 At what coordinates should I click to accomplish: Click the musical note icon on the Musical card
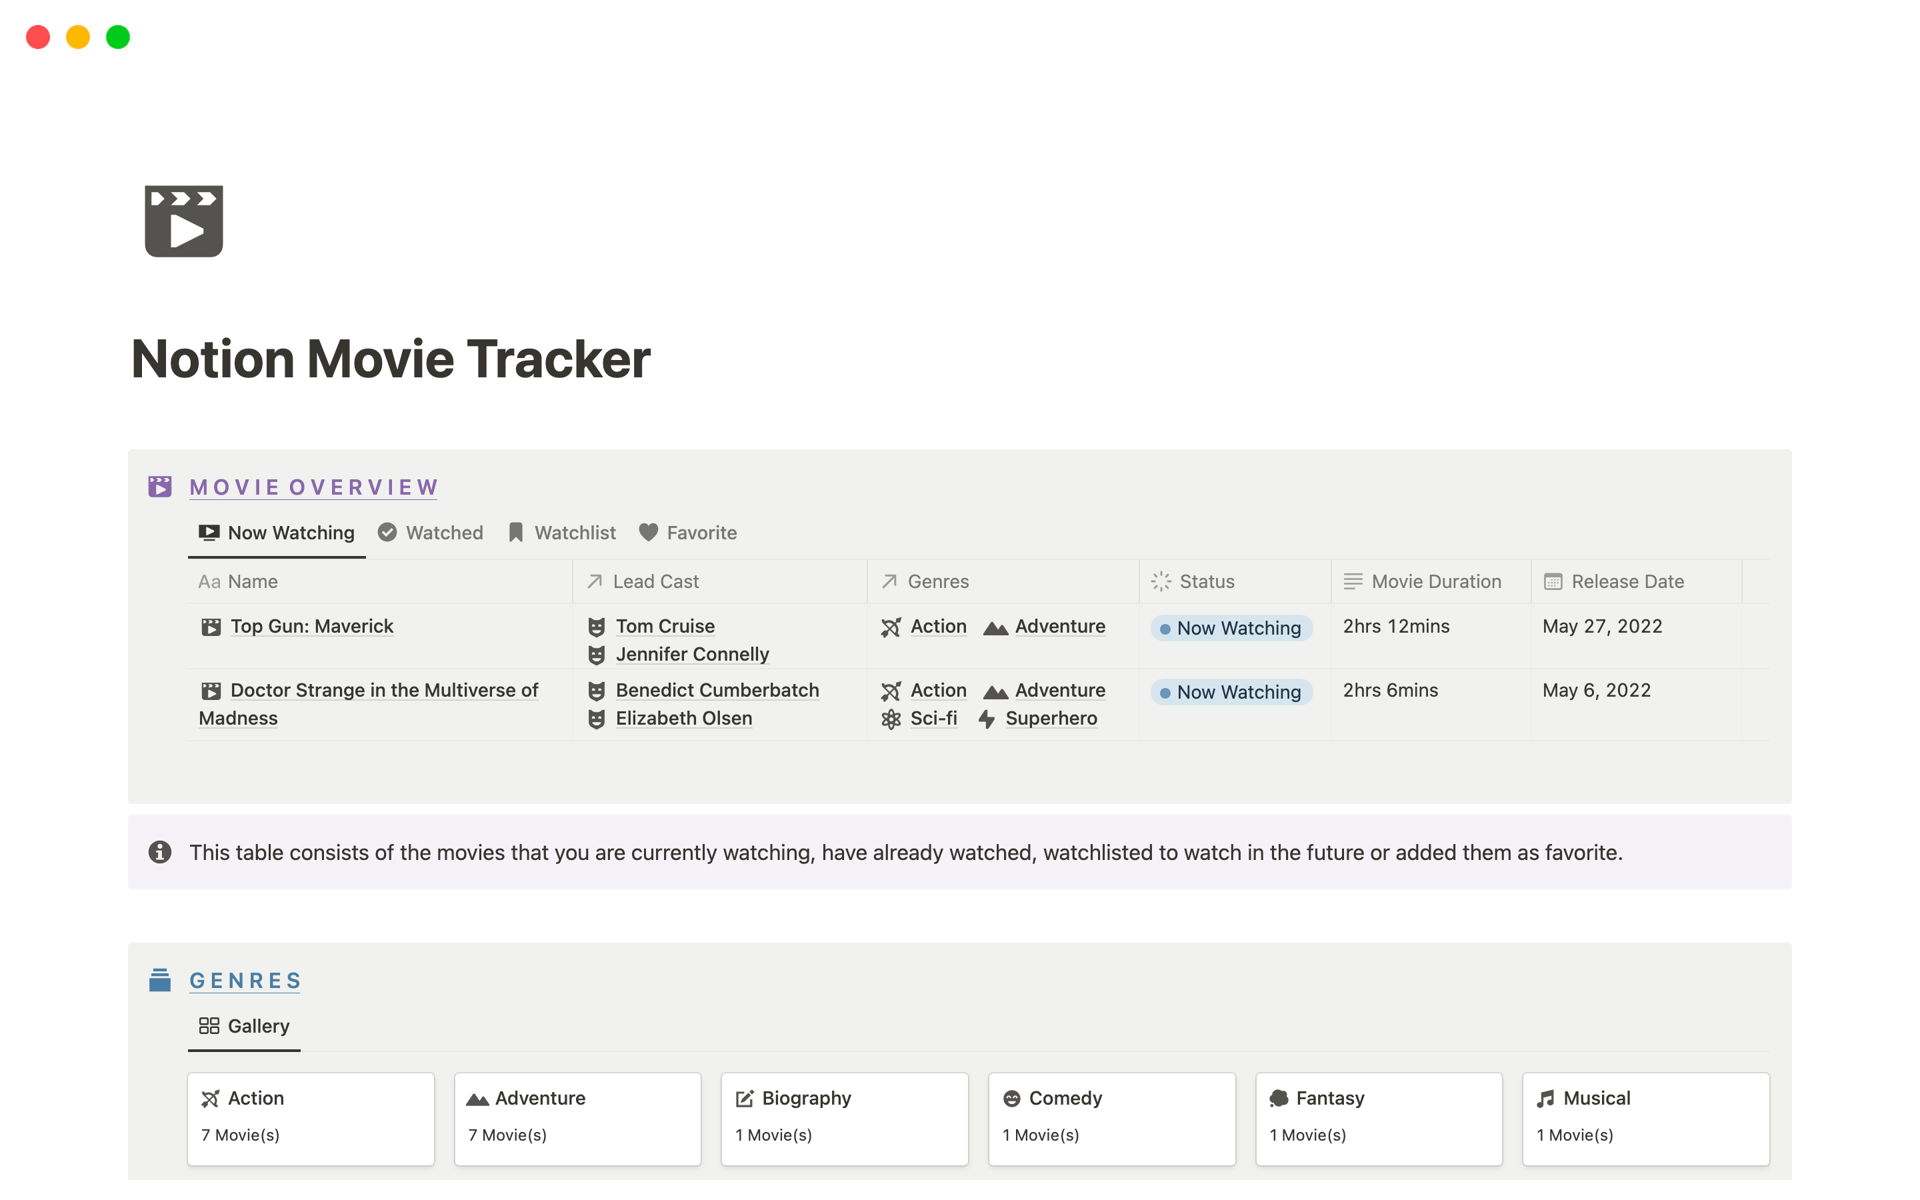click(x=1546, y=1097)
